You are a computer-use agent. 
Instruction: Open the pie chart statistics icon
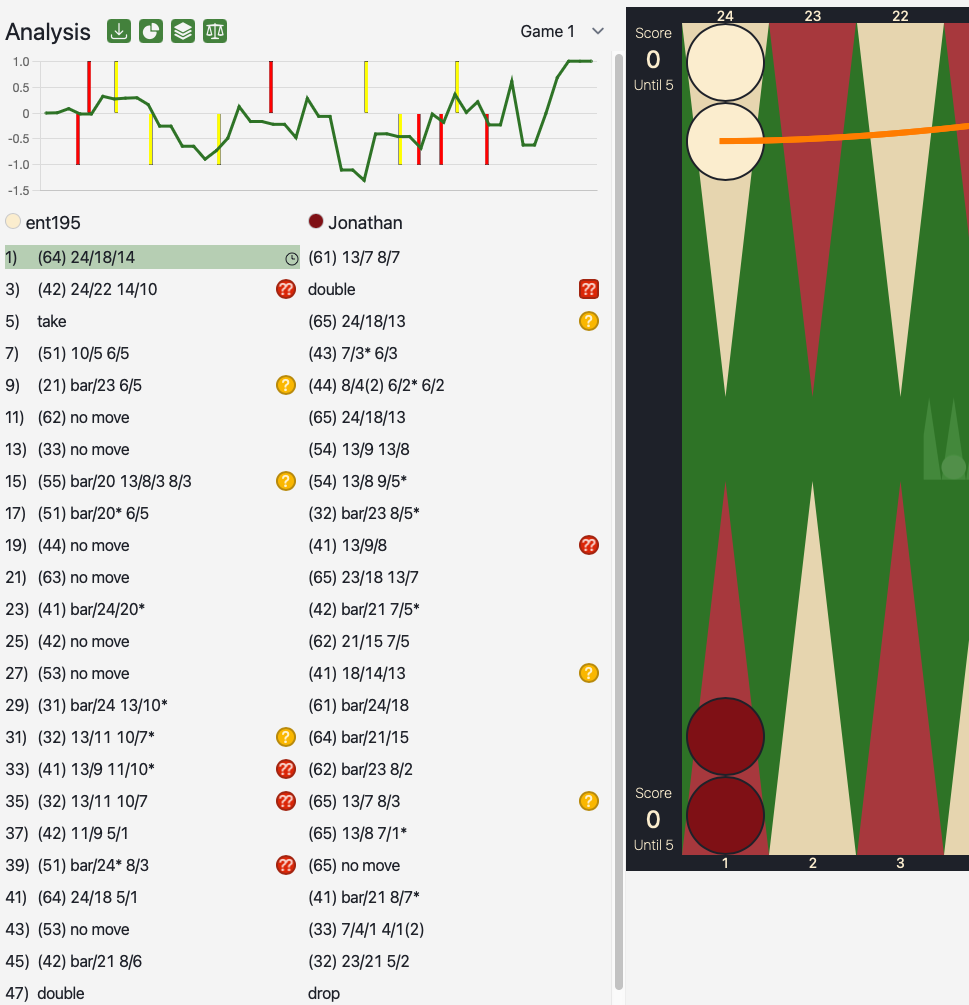pos(151,31)
